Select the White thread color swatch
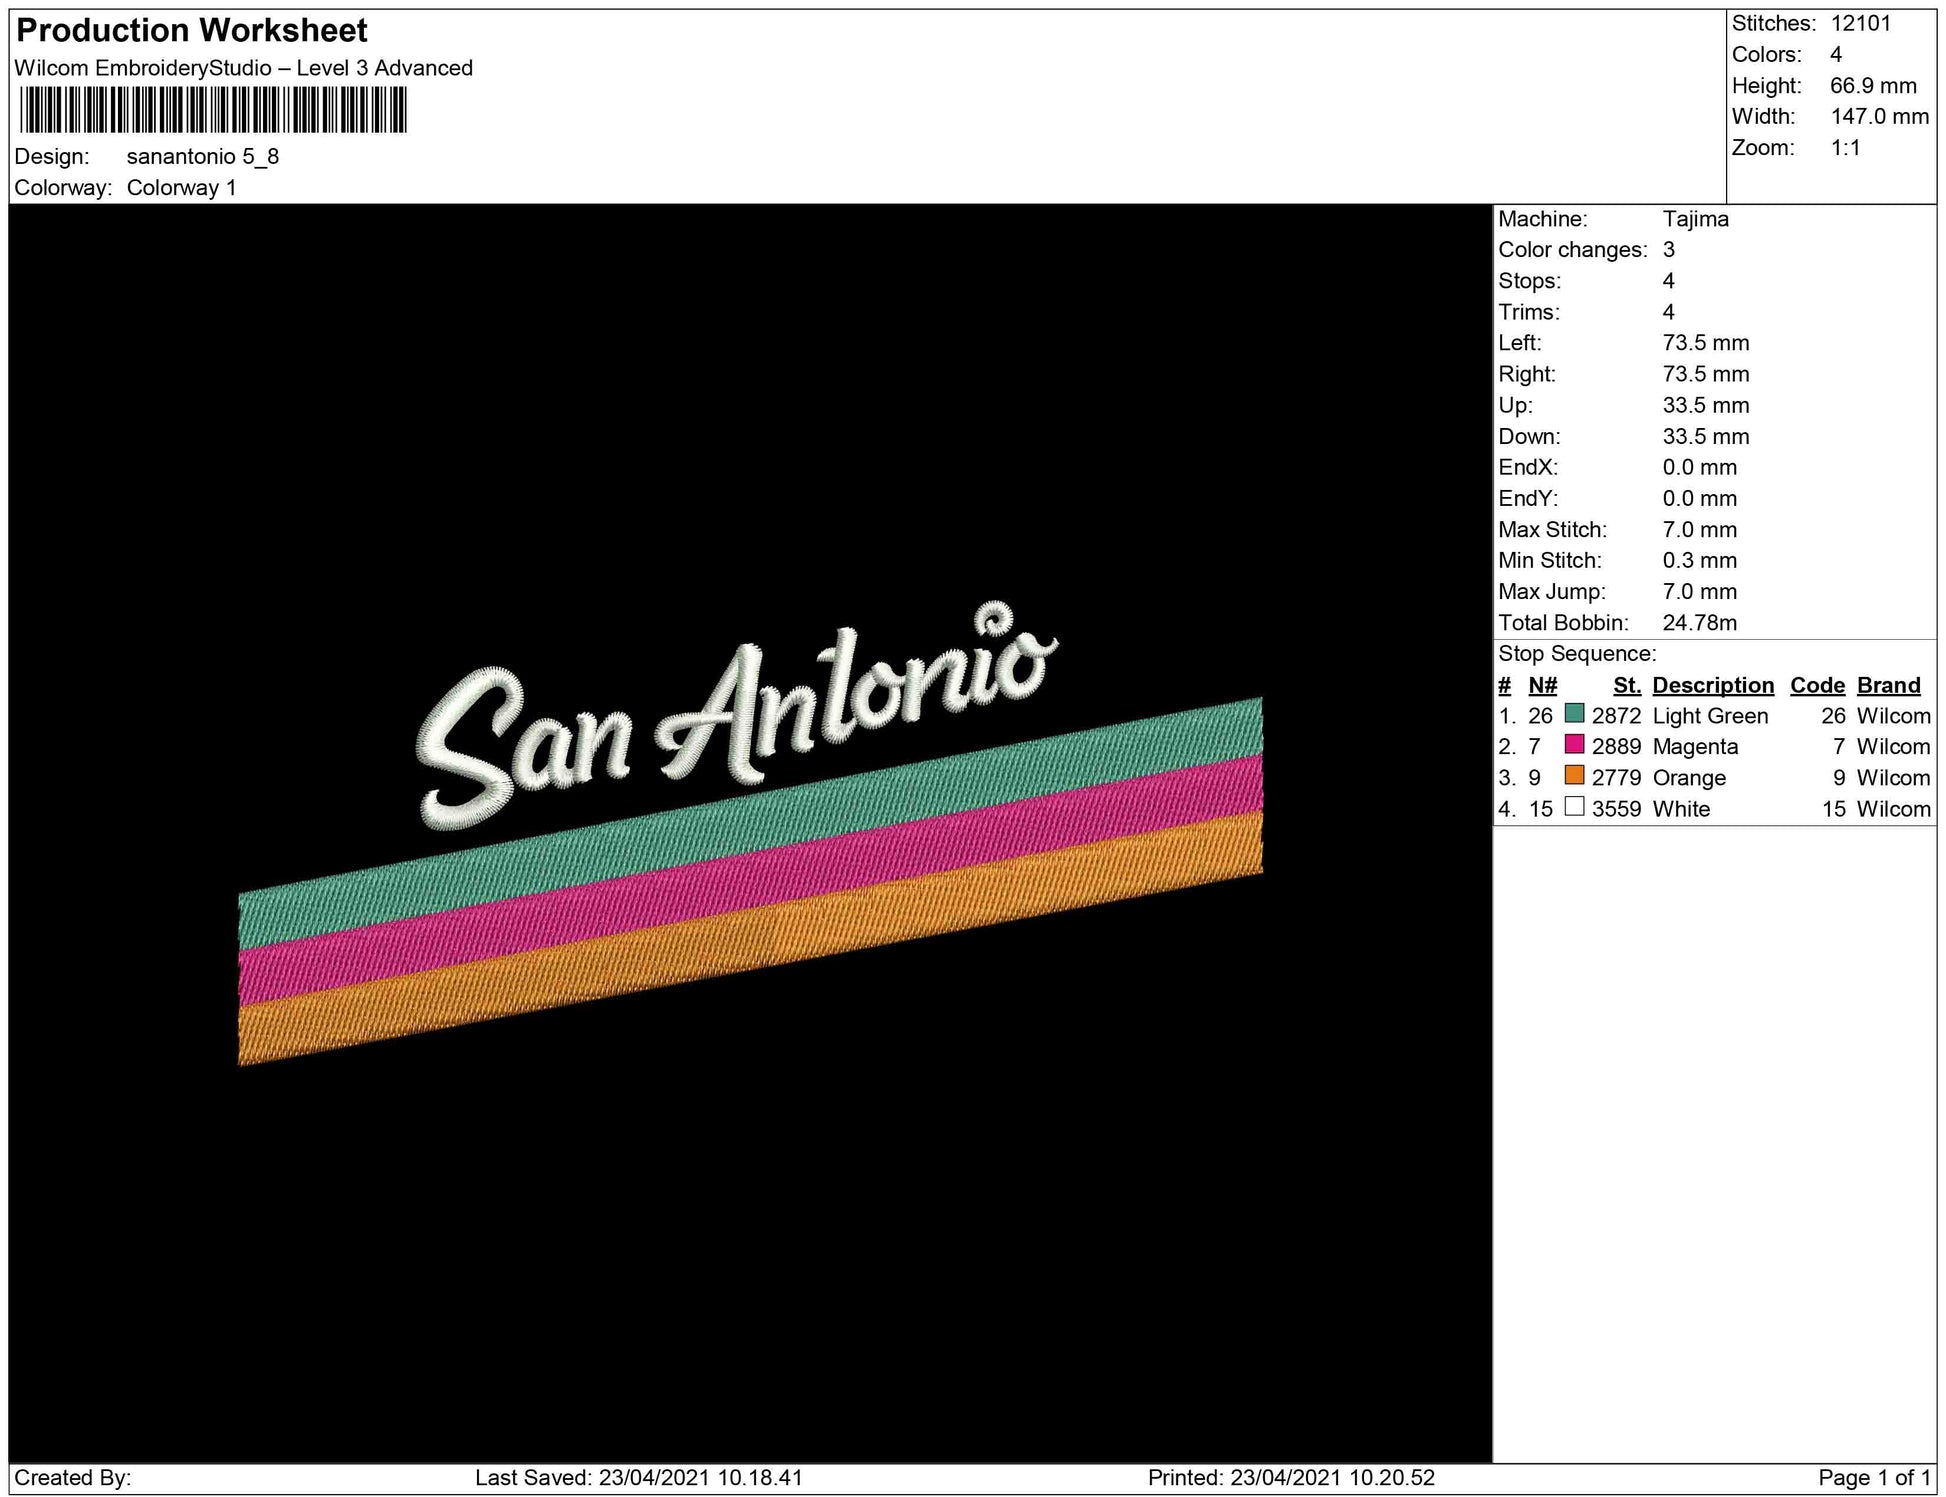The width and height of the screenshot is (1946, 1497). coord(1574,807)
